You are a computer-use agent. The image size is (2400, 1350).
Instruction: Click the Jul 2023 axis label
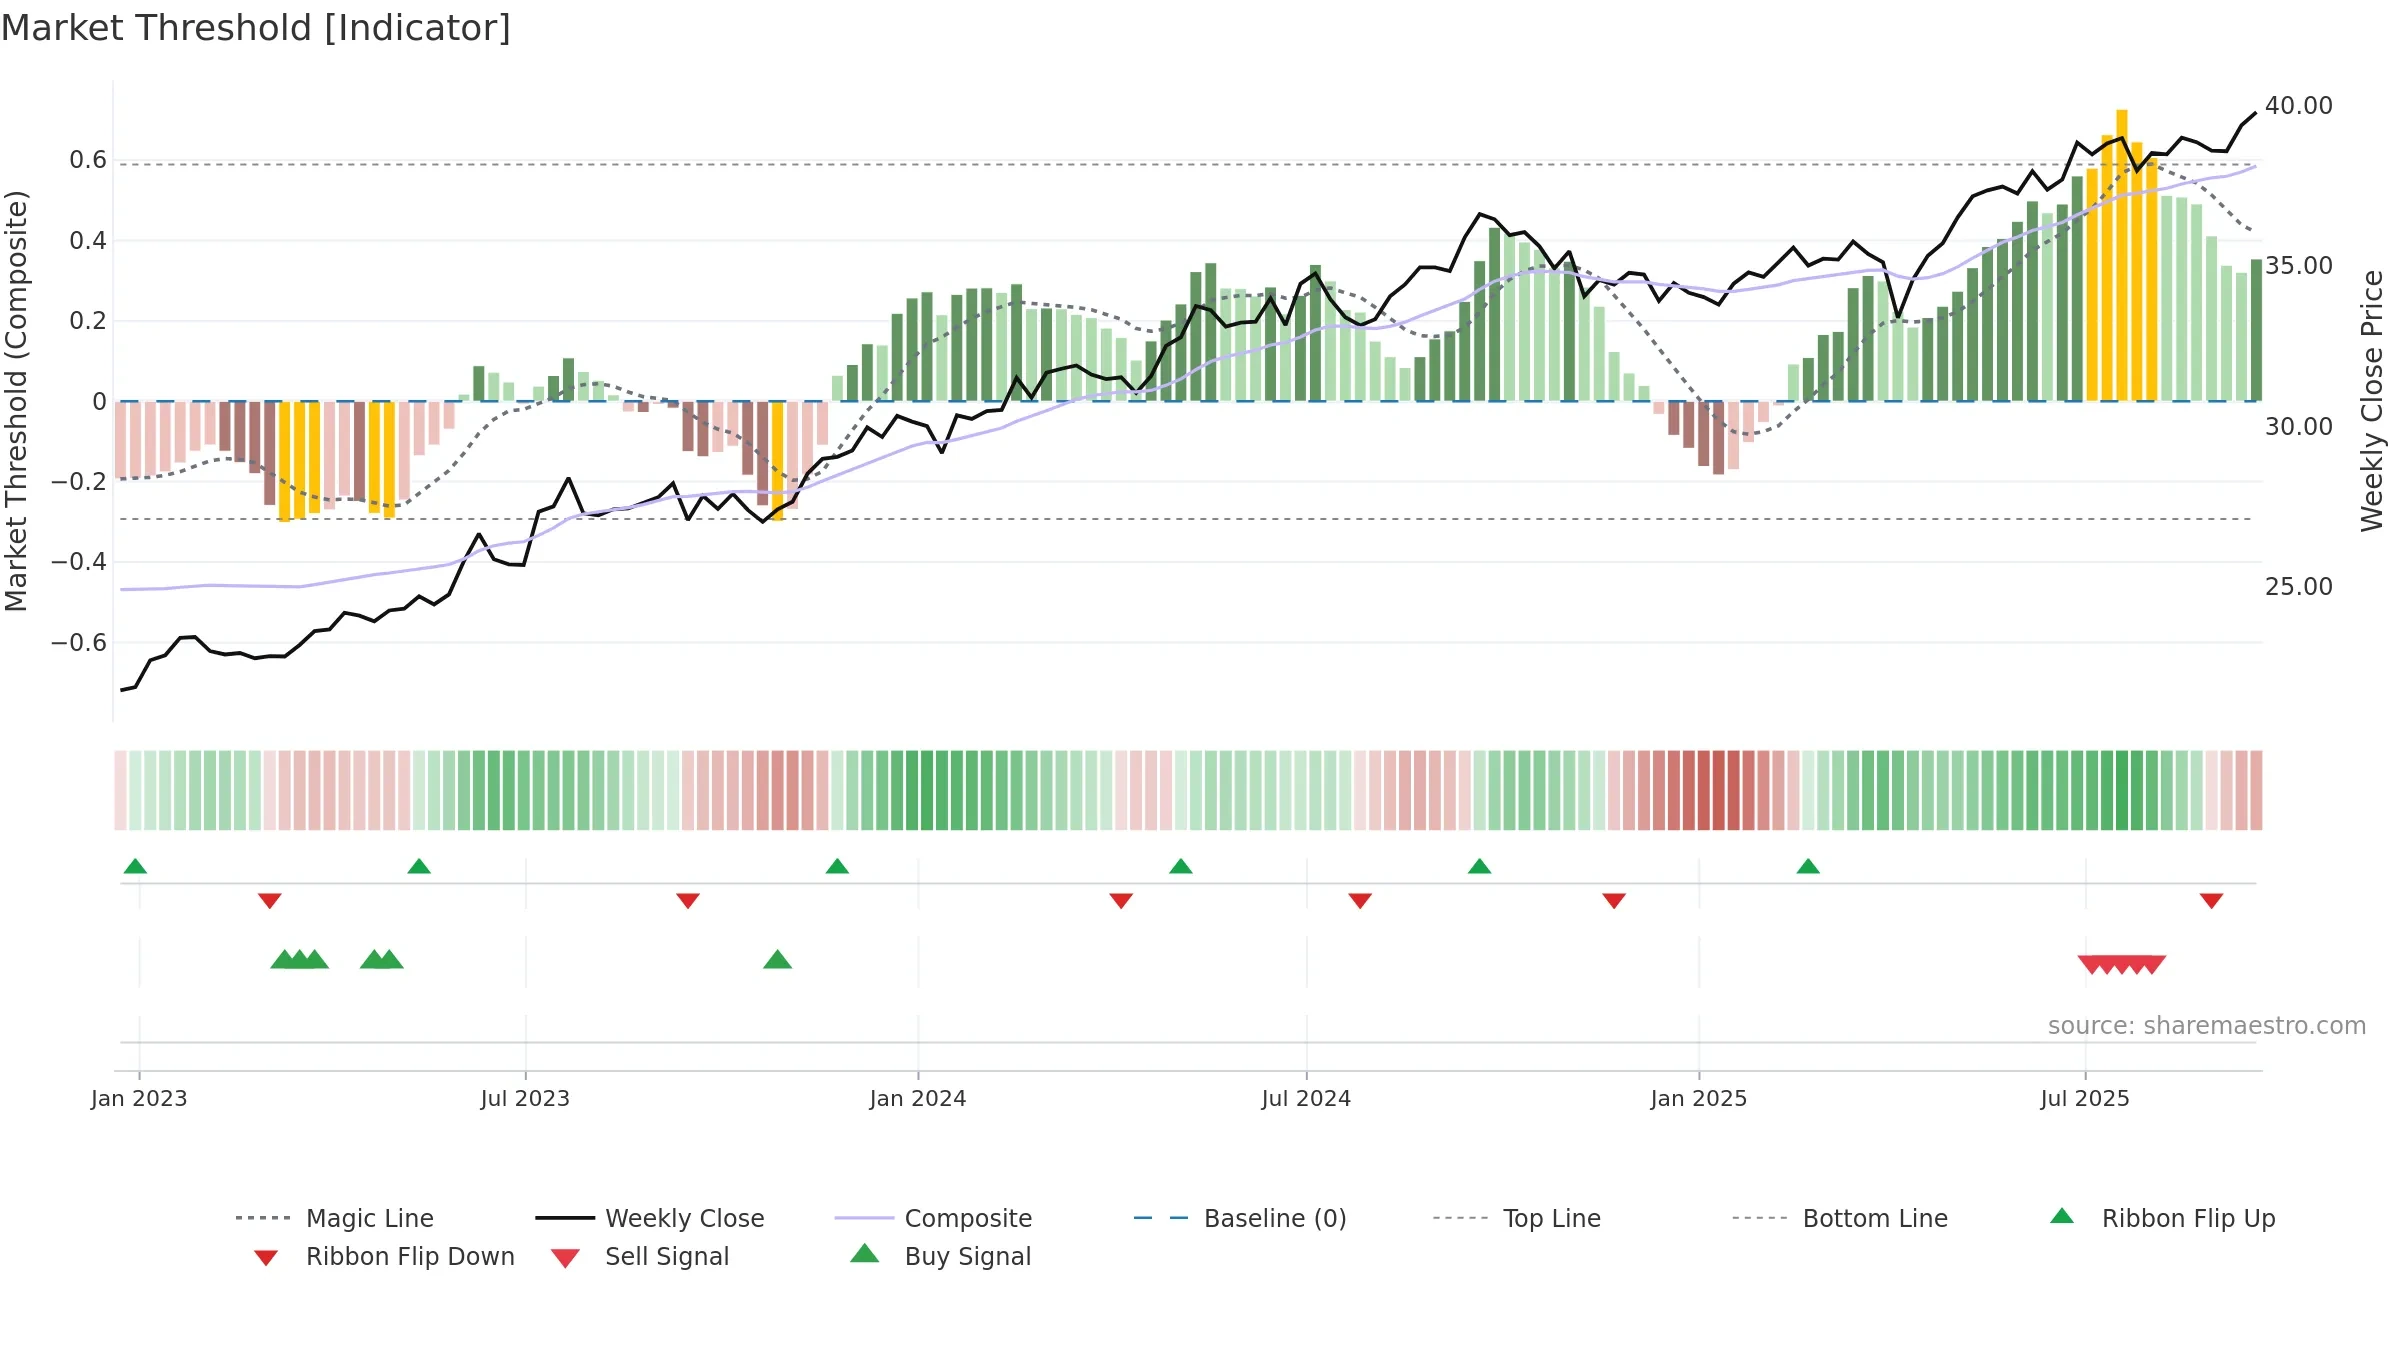pos(525,1099)
